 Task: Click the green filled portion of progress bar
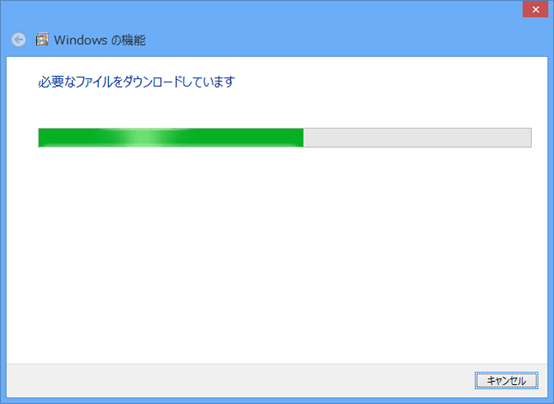(171, 137)
